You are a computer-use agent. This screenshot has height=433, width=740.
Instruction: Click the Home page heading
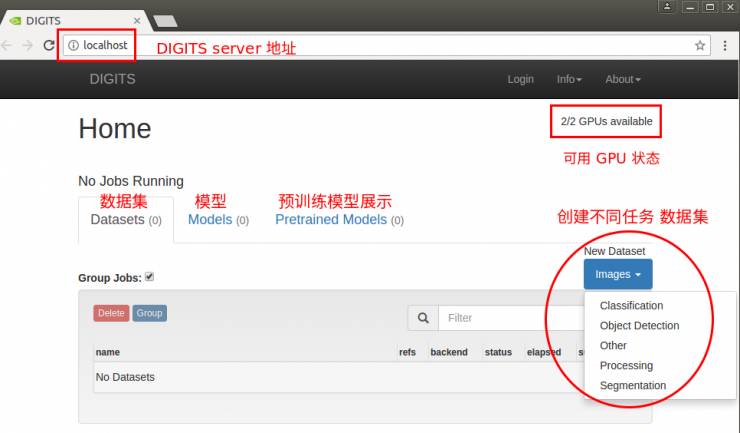coord(115,128)
